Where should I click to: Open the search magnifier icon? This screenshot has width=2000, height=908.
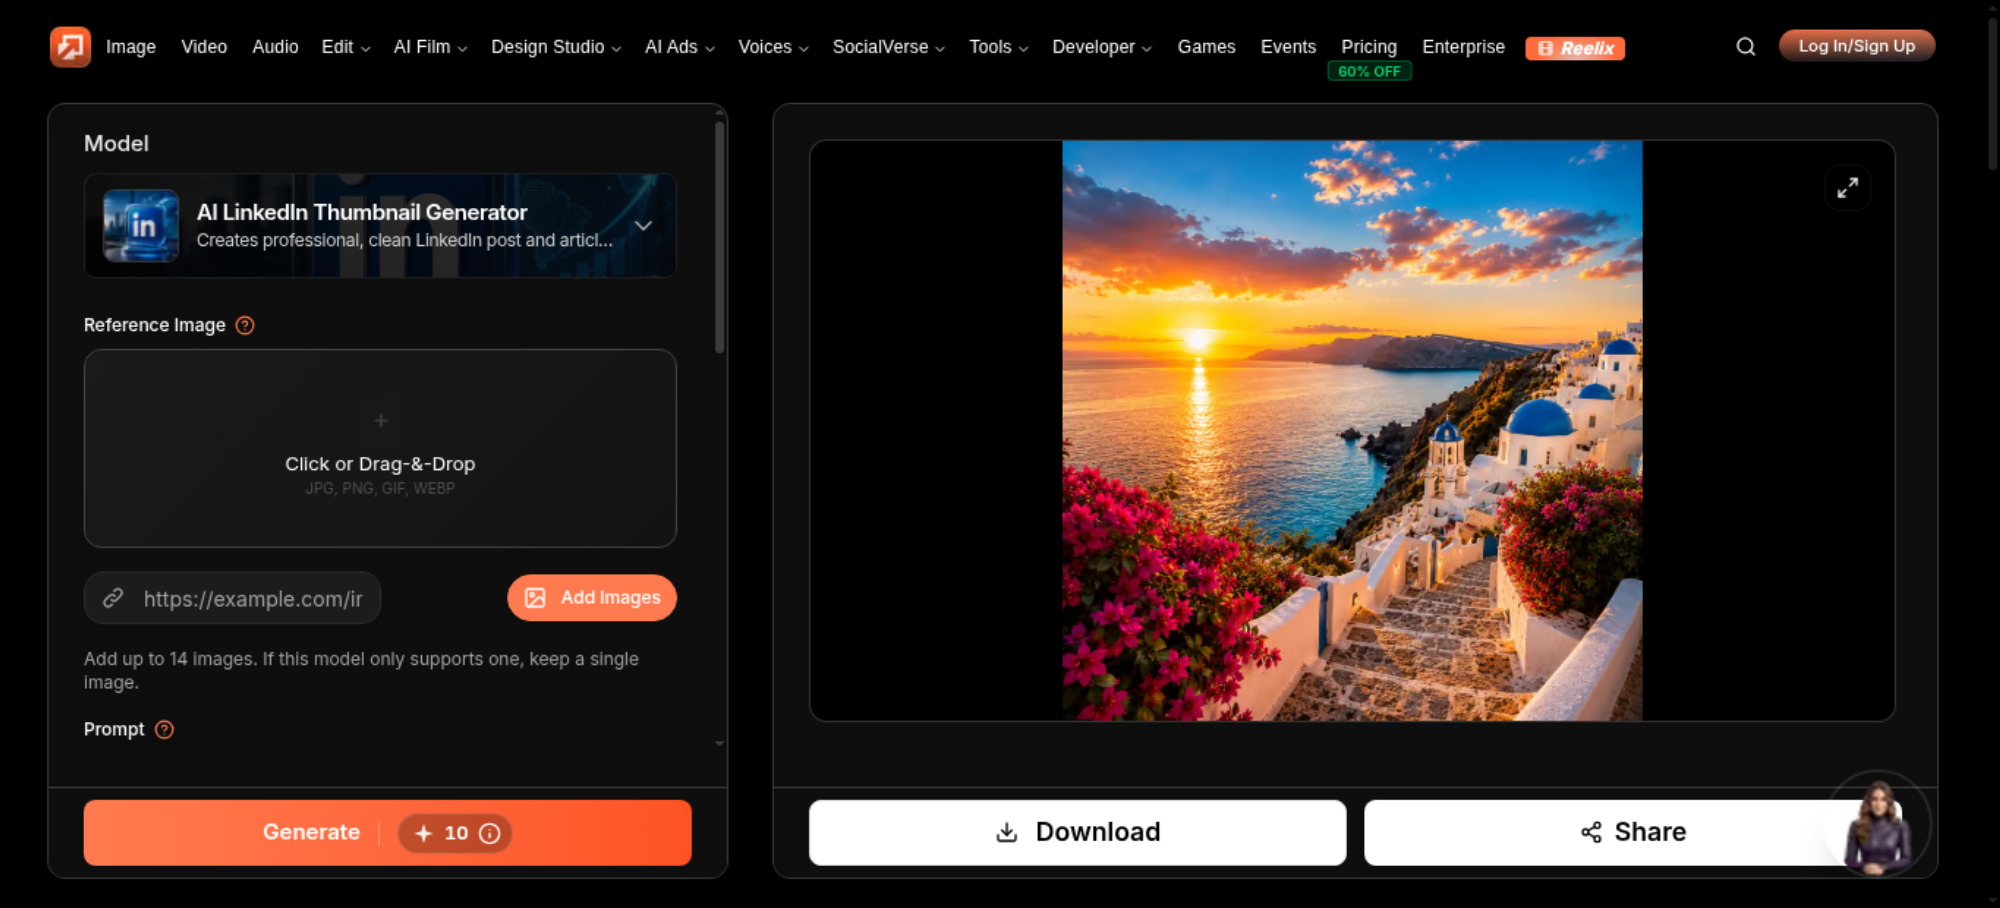coord(1746,47)
